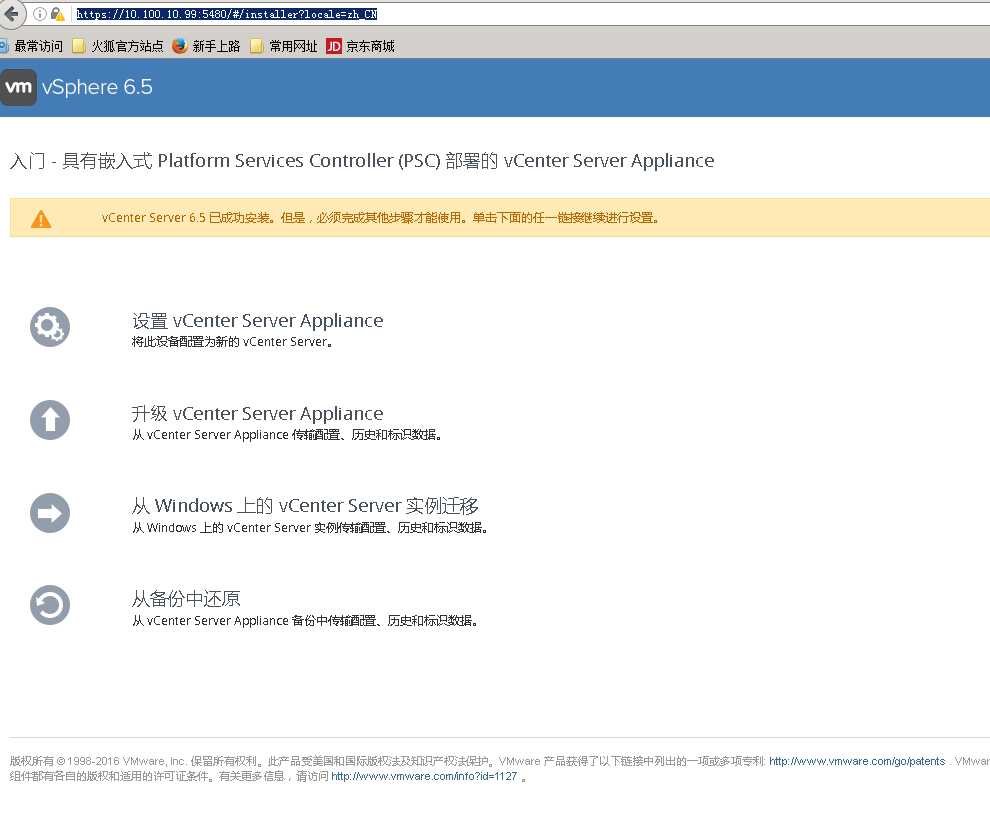Open 从备份中还原 link
990x821 pixels.
coord(186,599)
